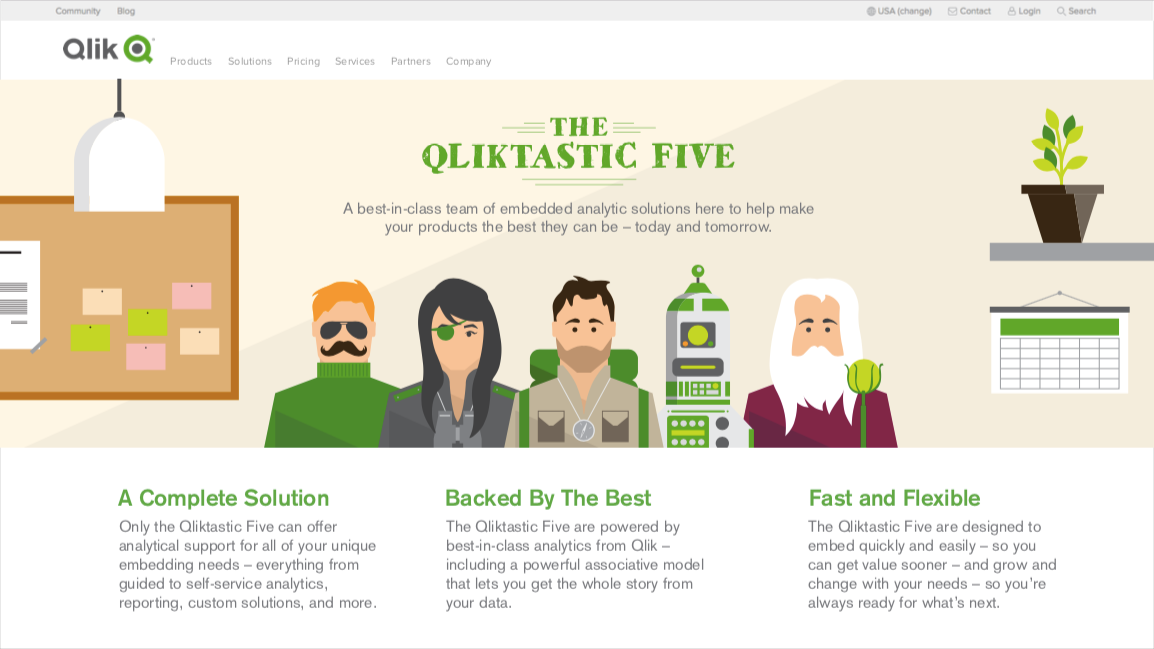Viewport: 1154px width, 649px height.
Task: Open the Services menu
Action: 355,61
